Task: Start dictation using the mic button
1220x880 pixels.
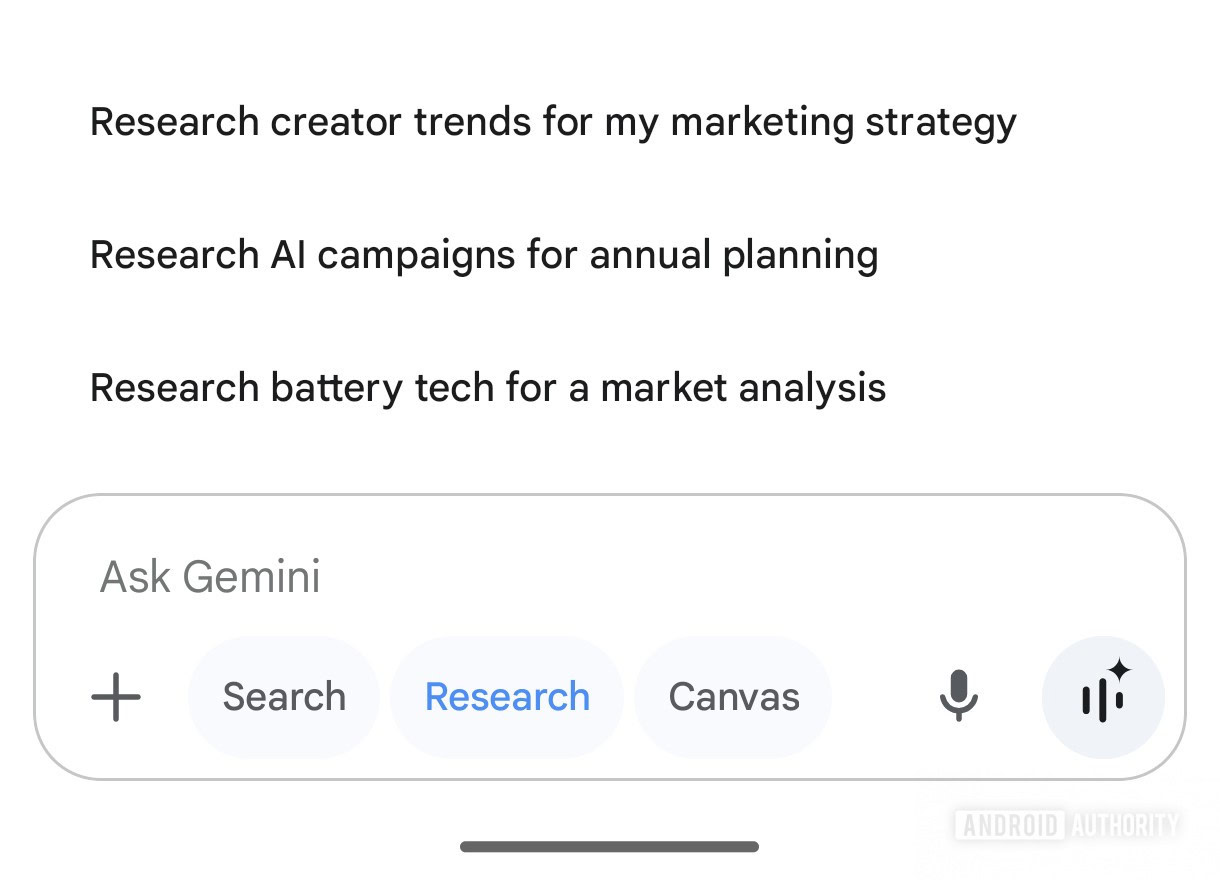Action: (x=958, y=697)
